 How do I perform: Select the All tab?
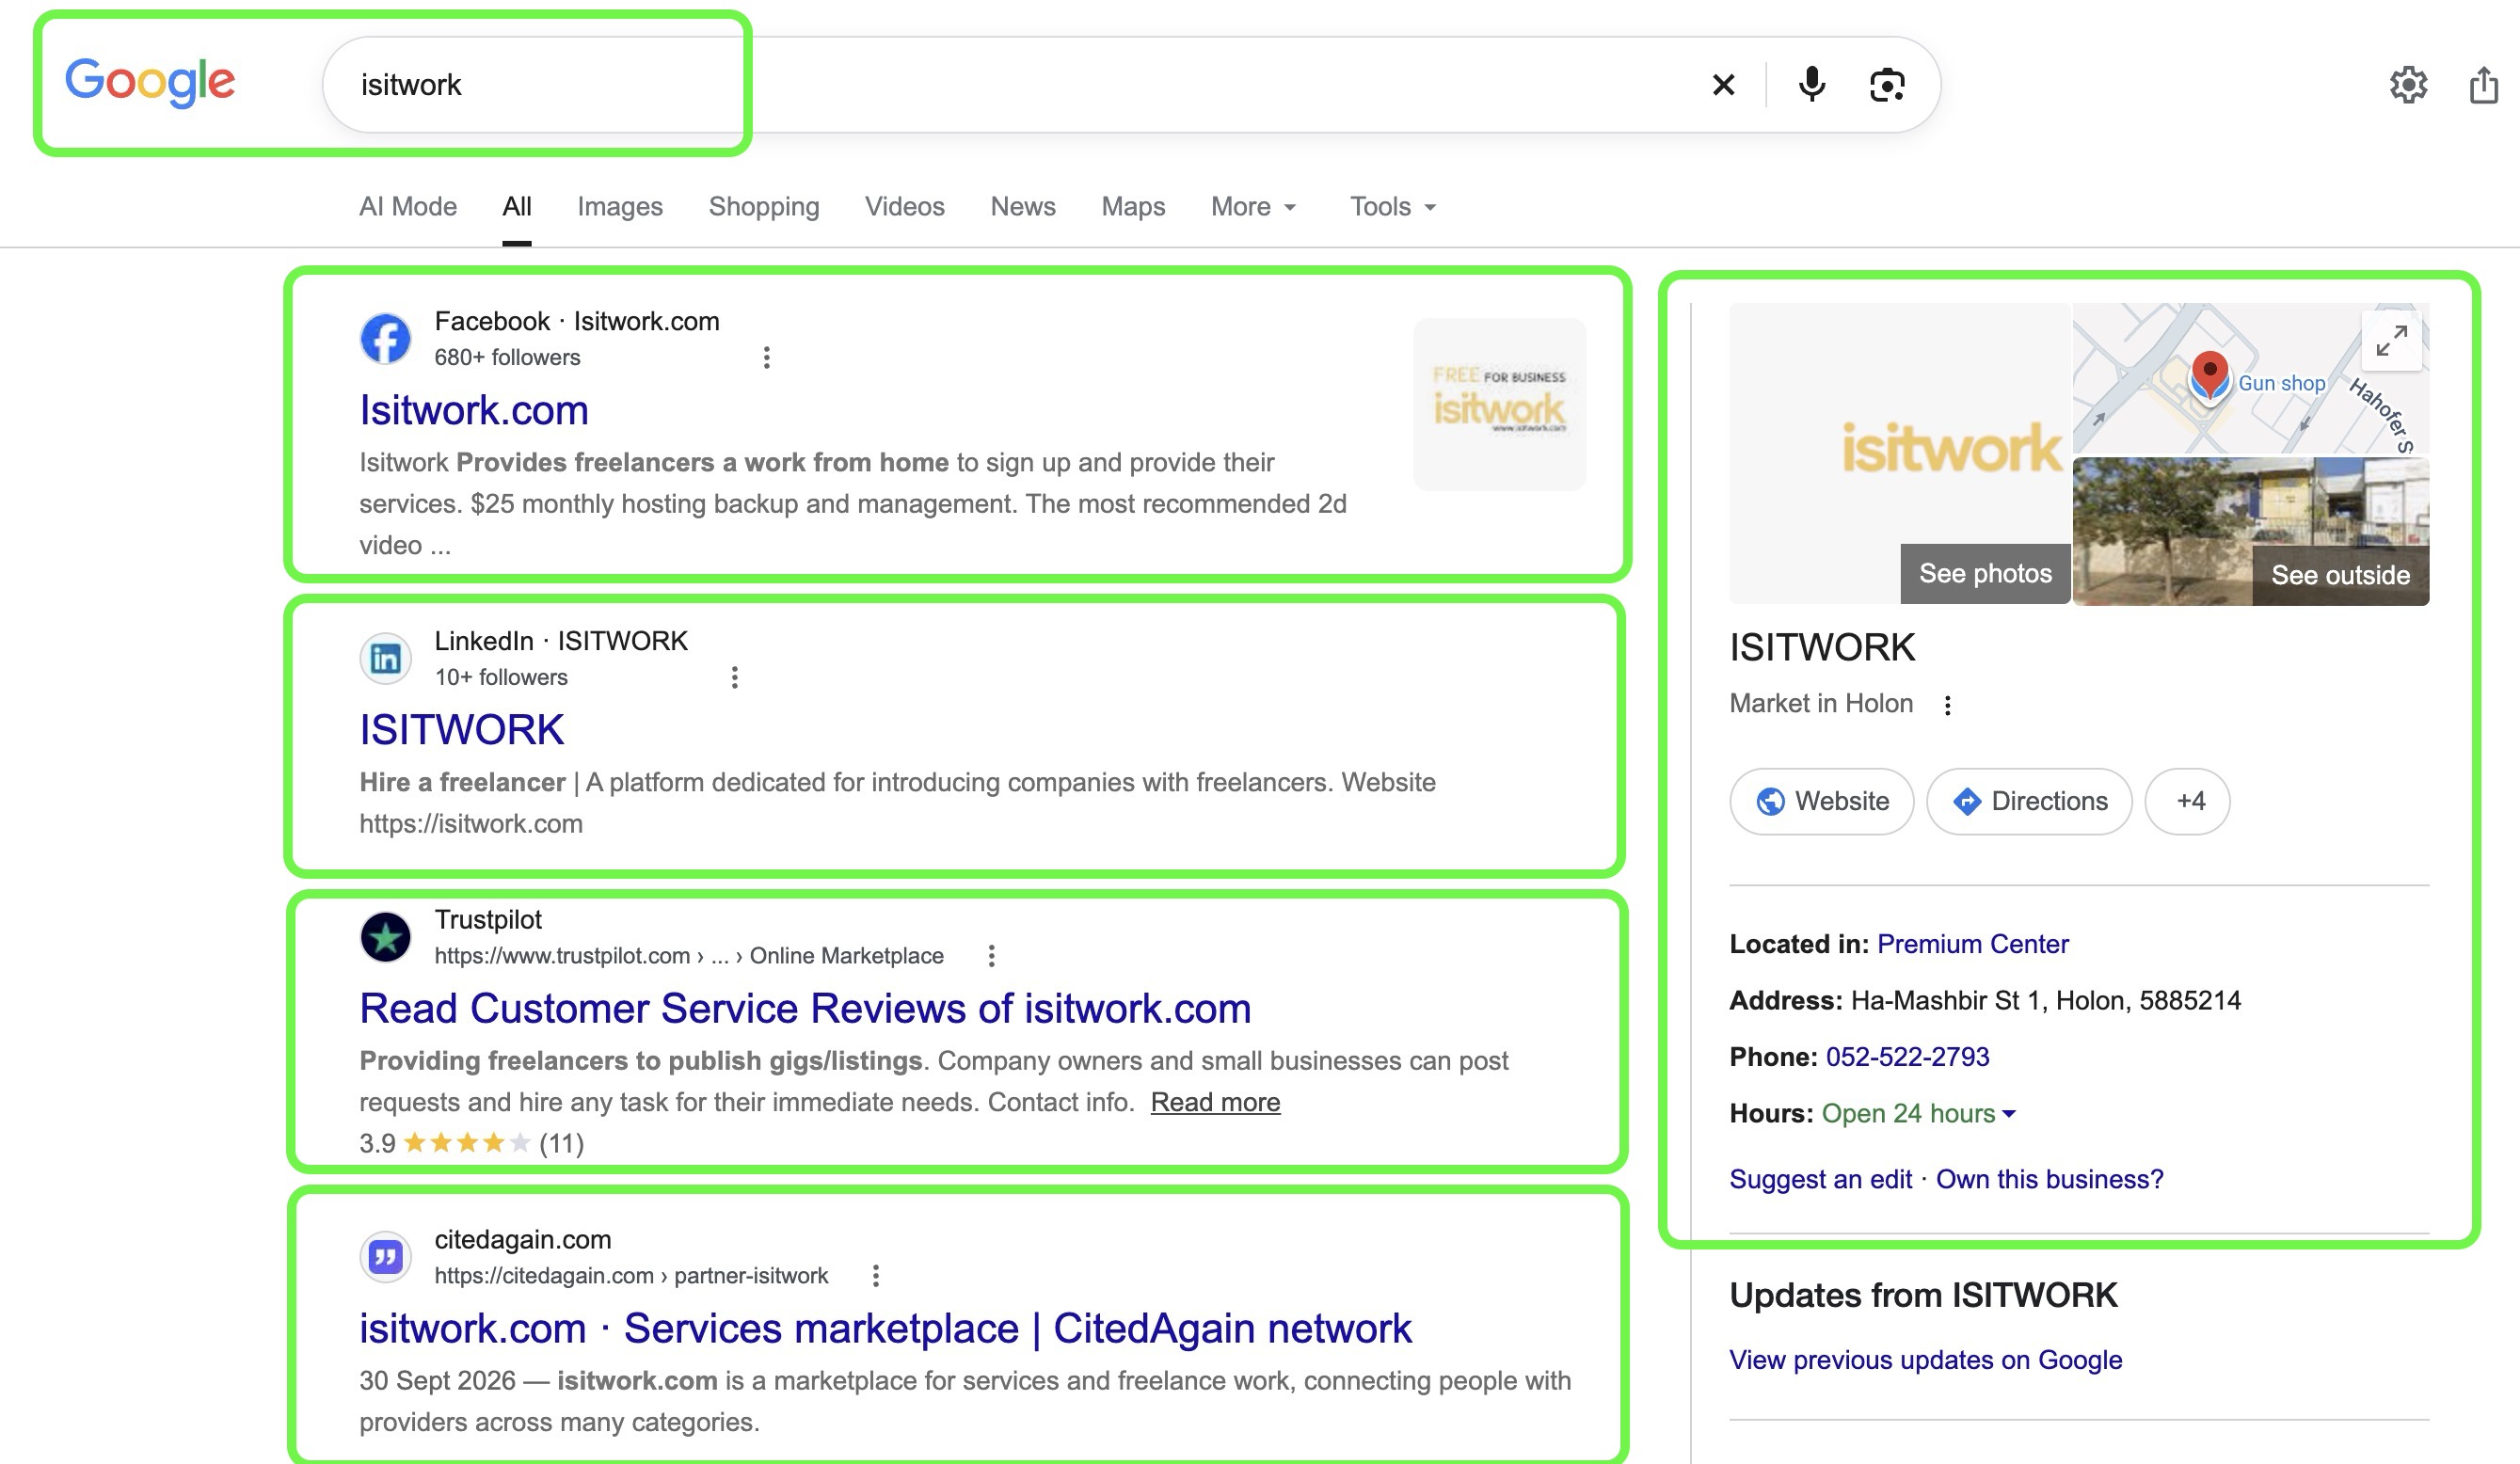point(517,207)
